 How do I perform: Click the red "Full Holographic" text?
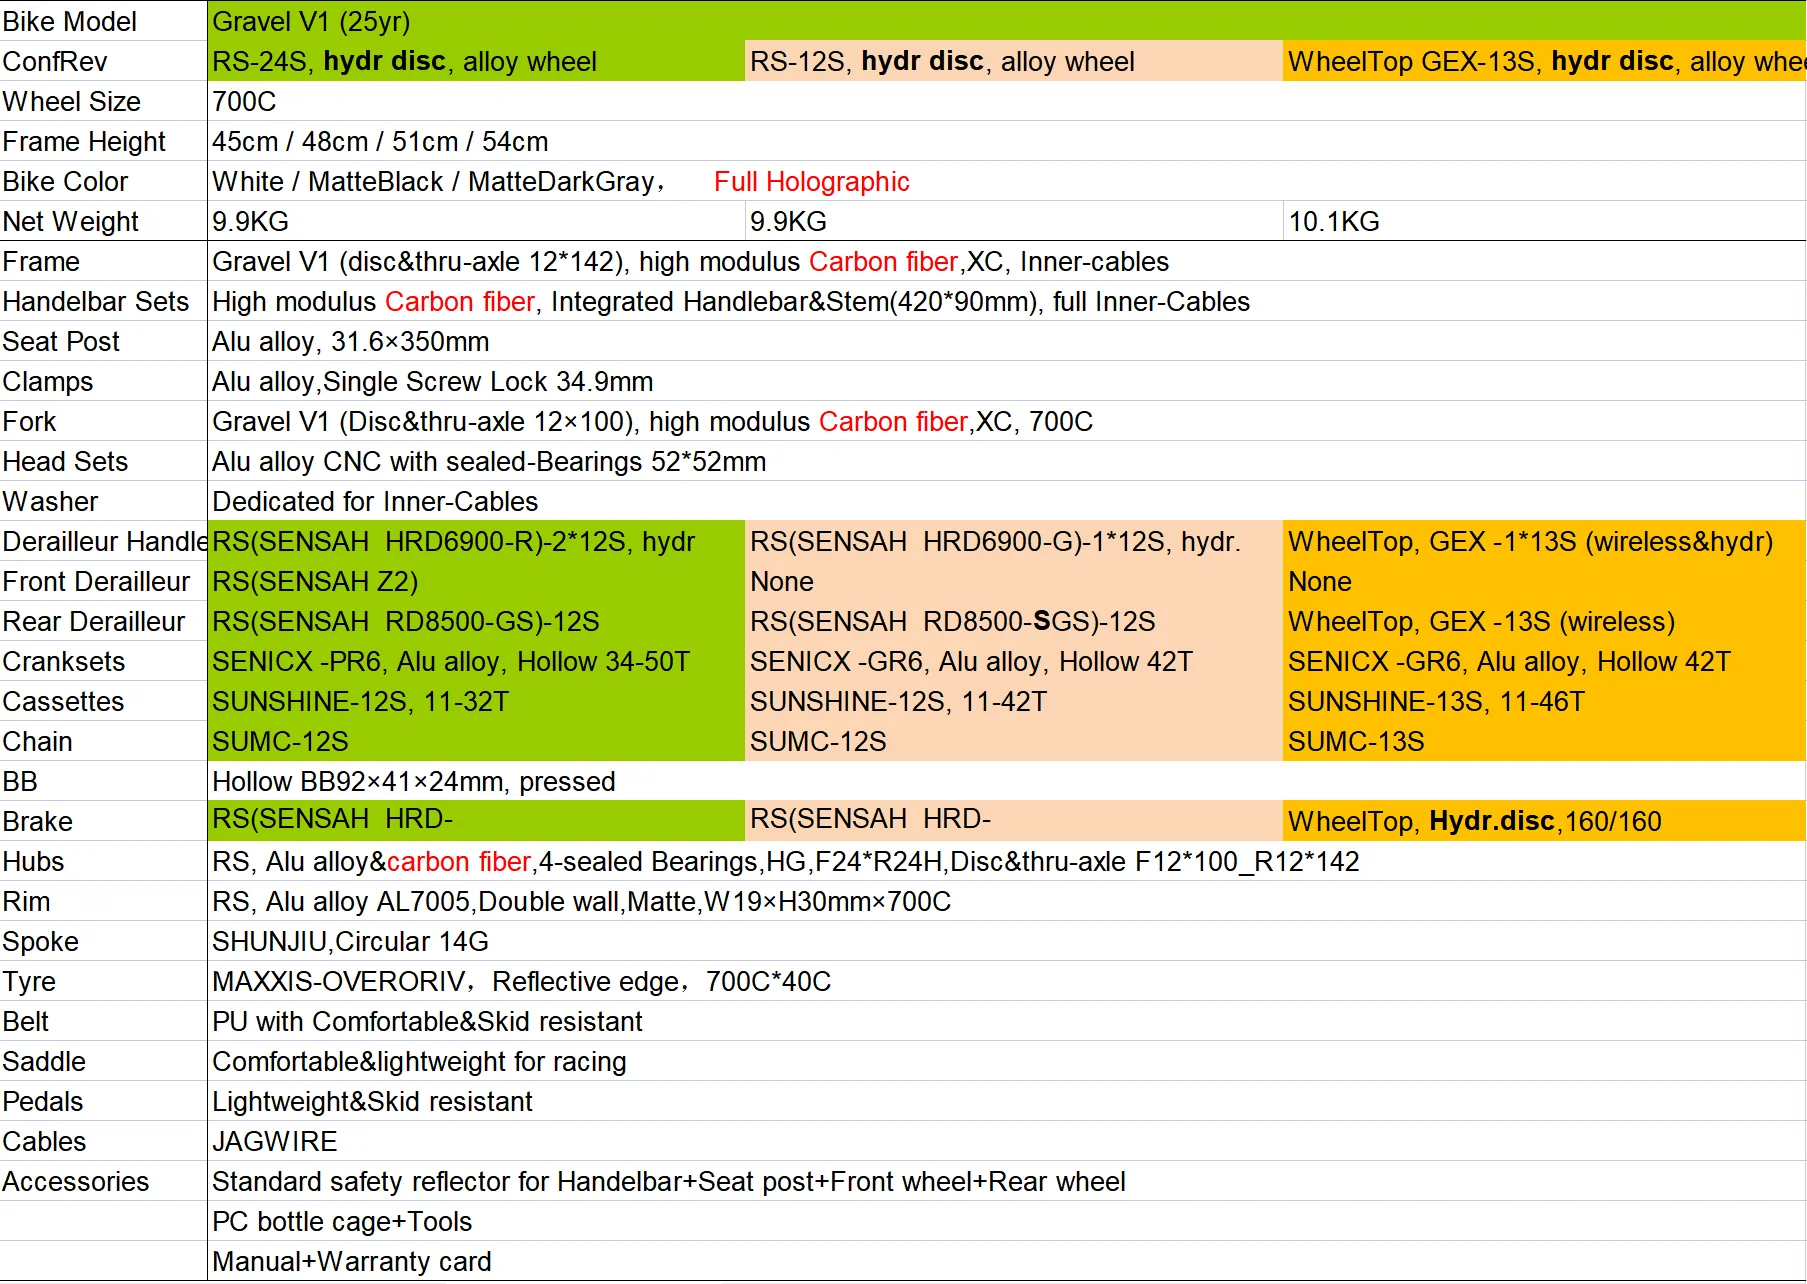[812, 181]
